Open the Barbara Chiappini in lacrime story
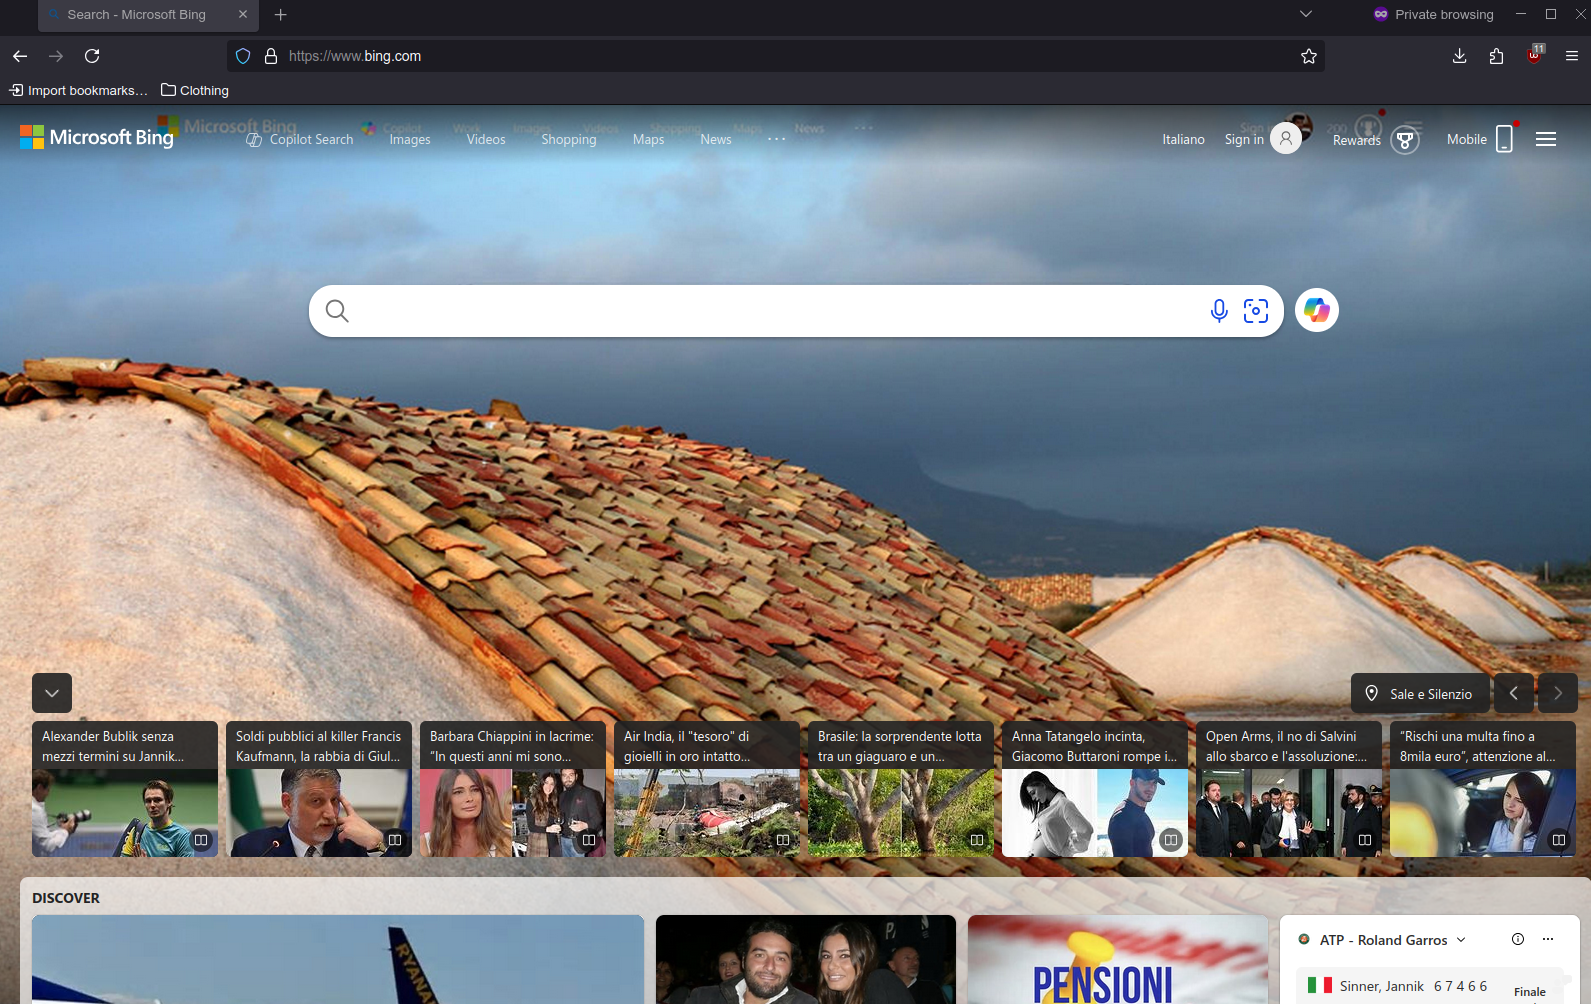 513,789
